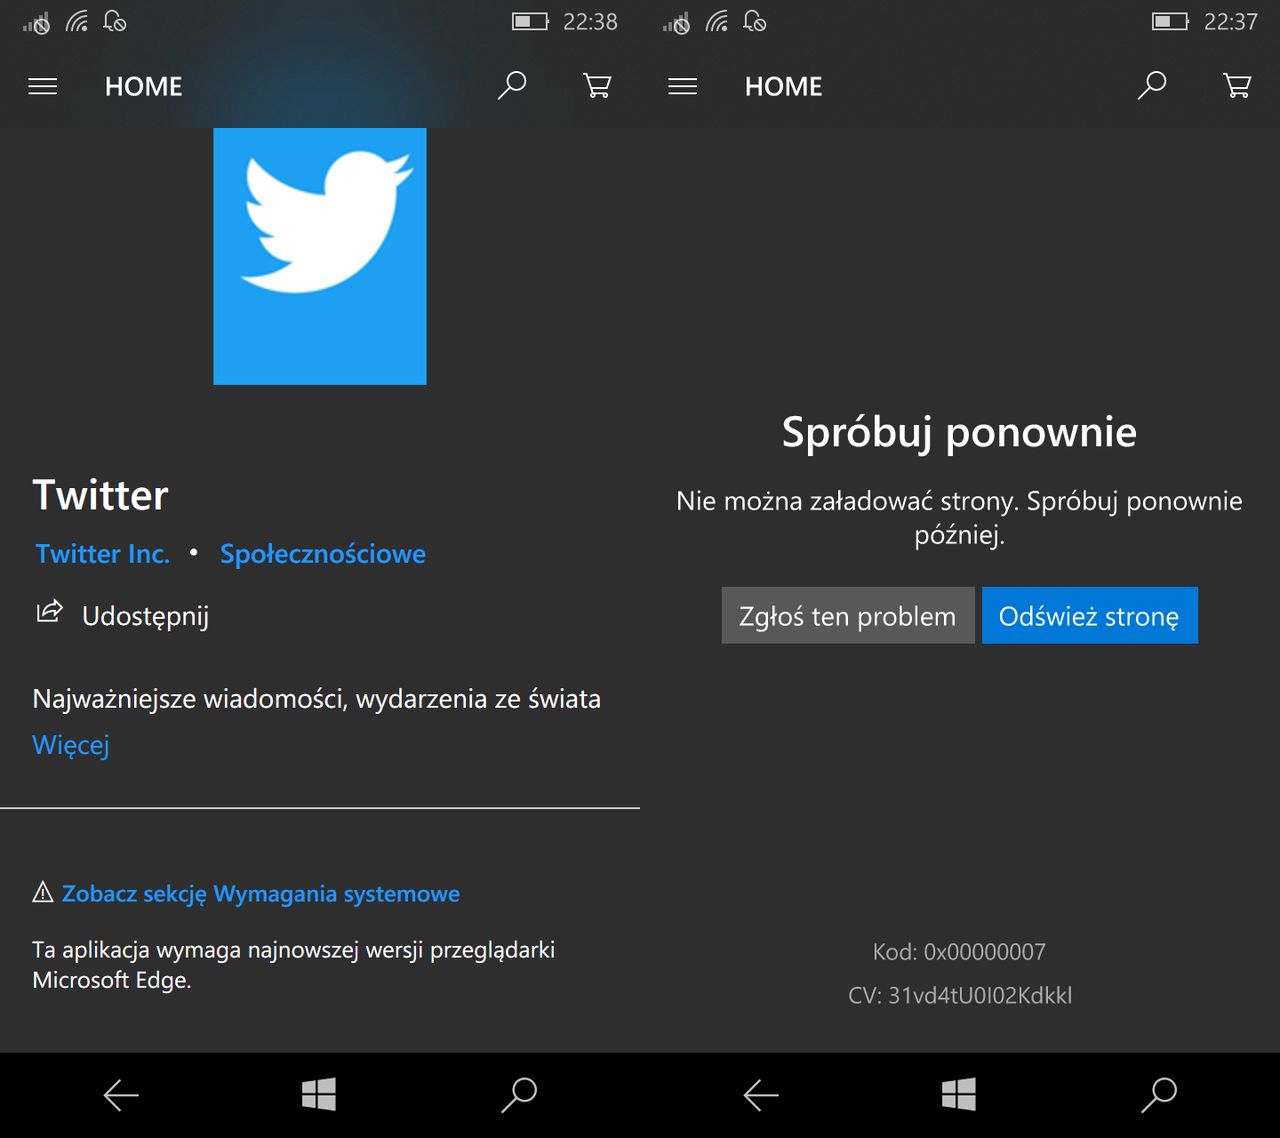Viewport: 1280px width, 1138px height.
Task: Tap the bottom search button on right phone
Action: (1159, 1095)
